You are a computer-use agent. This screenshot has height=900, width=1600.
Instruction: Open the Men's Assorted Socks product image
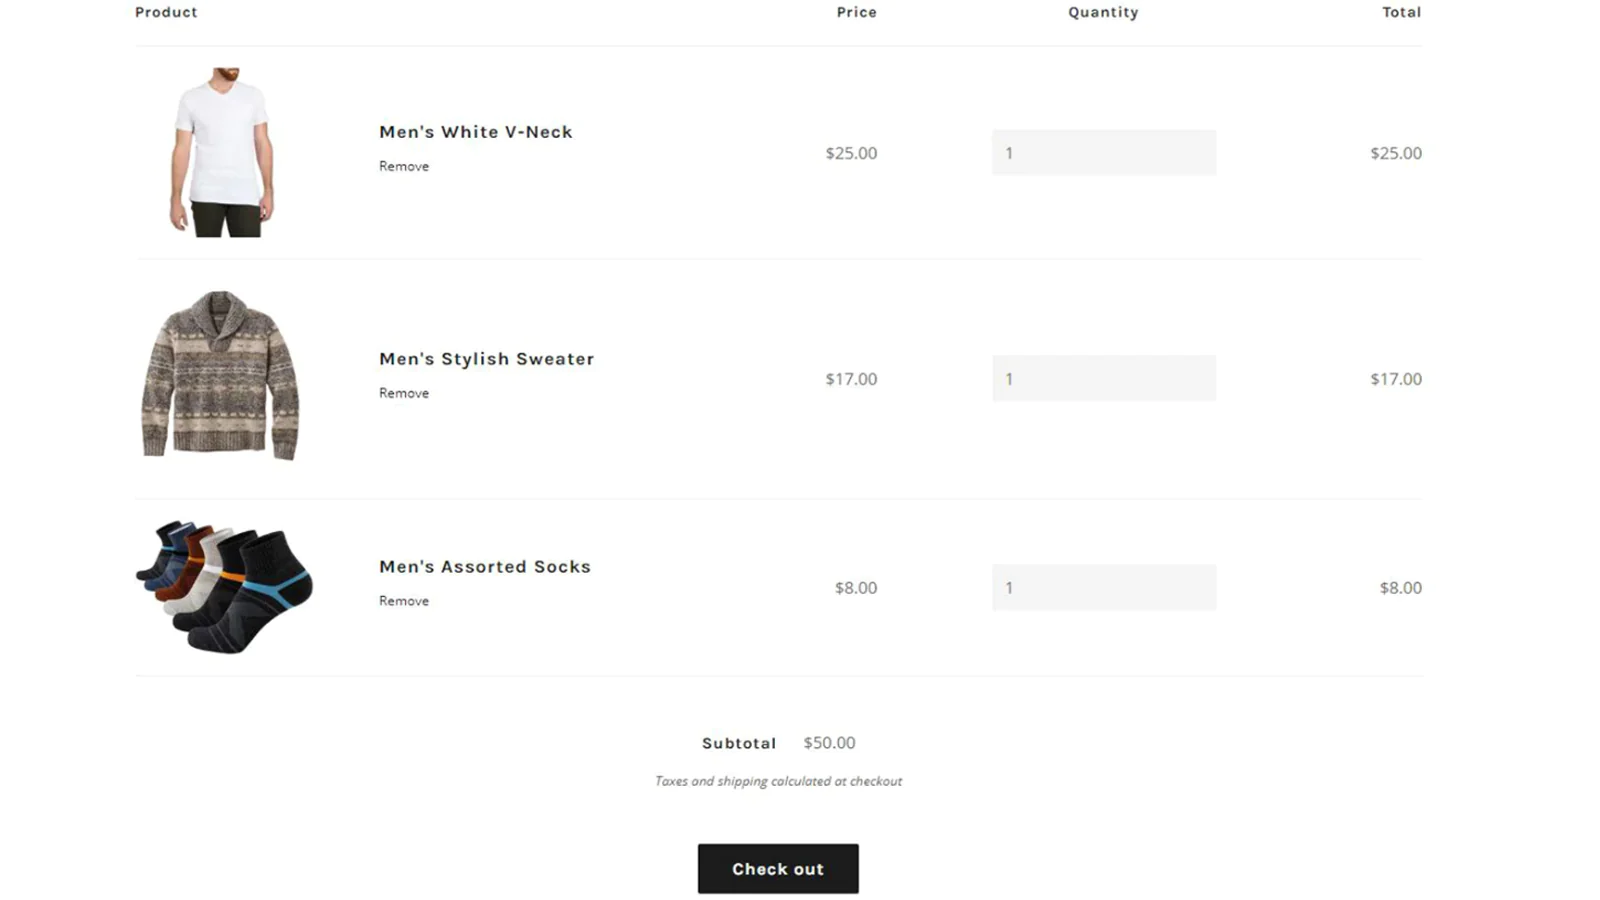pyautogui.click(x=225, y=587)
